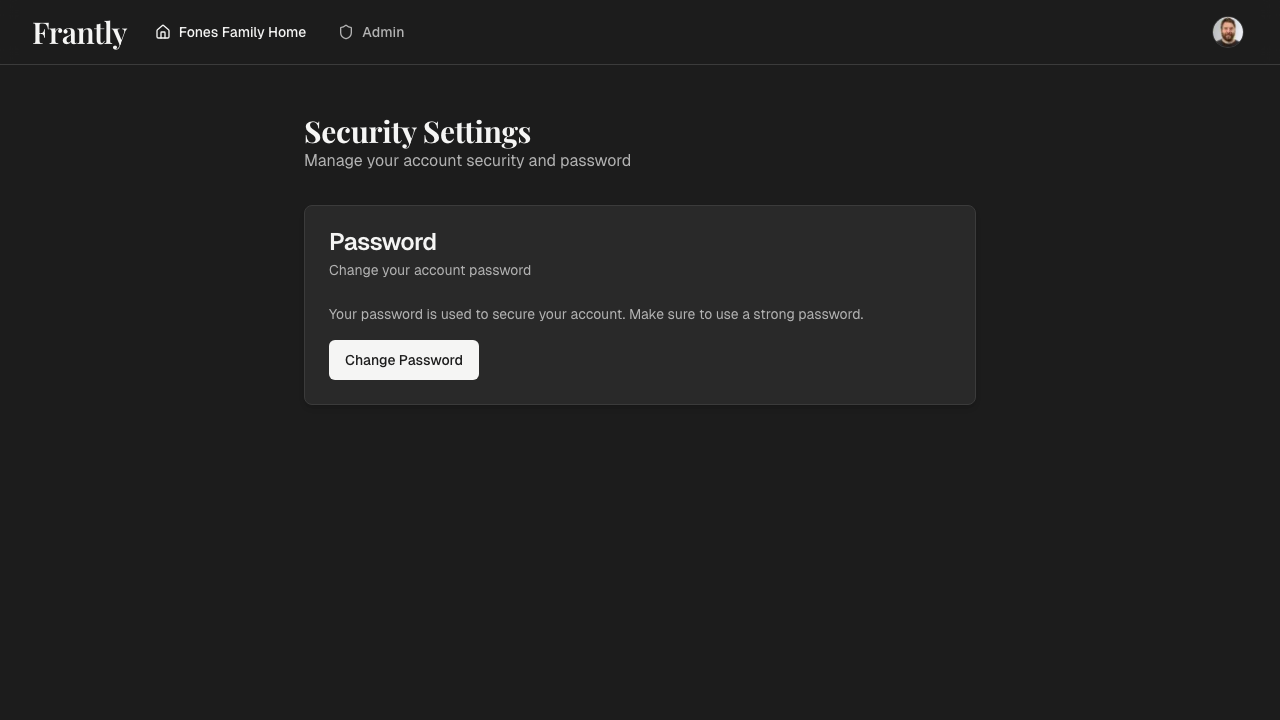The height and width of the screenshot is (720, 1280).
Task: Select the Frantly wordmark to go home
Action: coord(79,32)
